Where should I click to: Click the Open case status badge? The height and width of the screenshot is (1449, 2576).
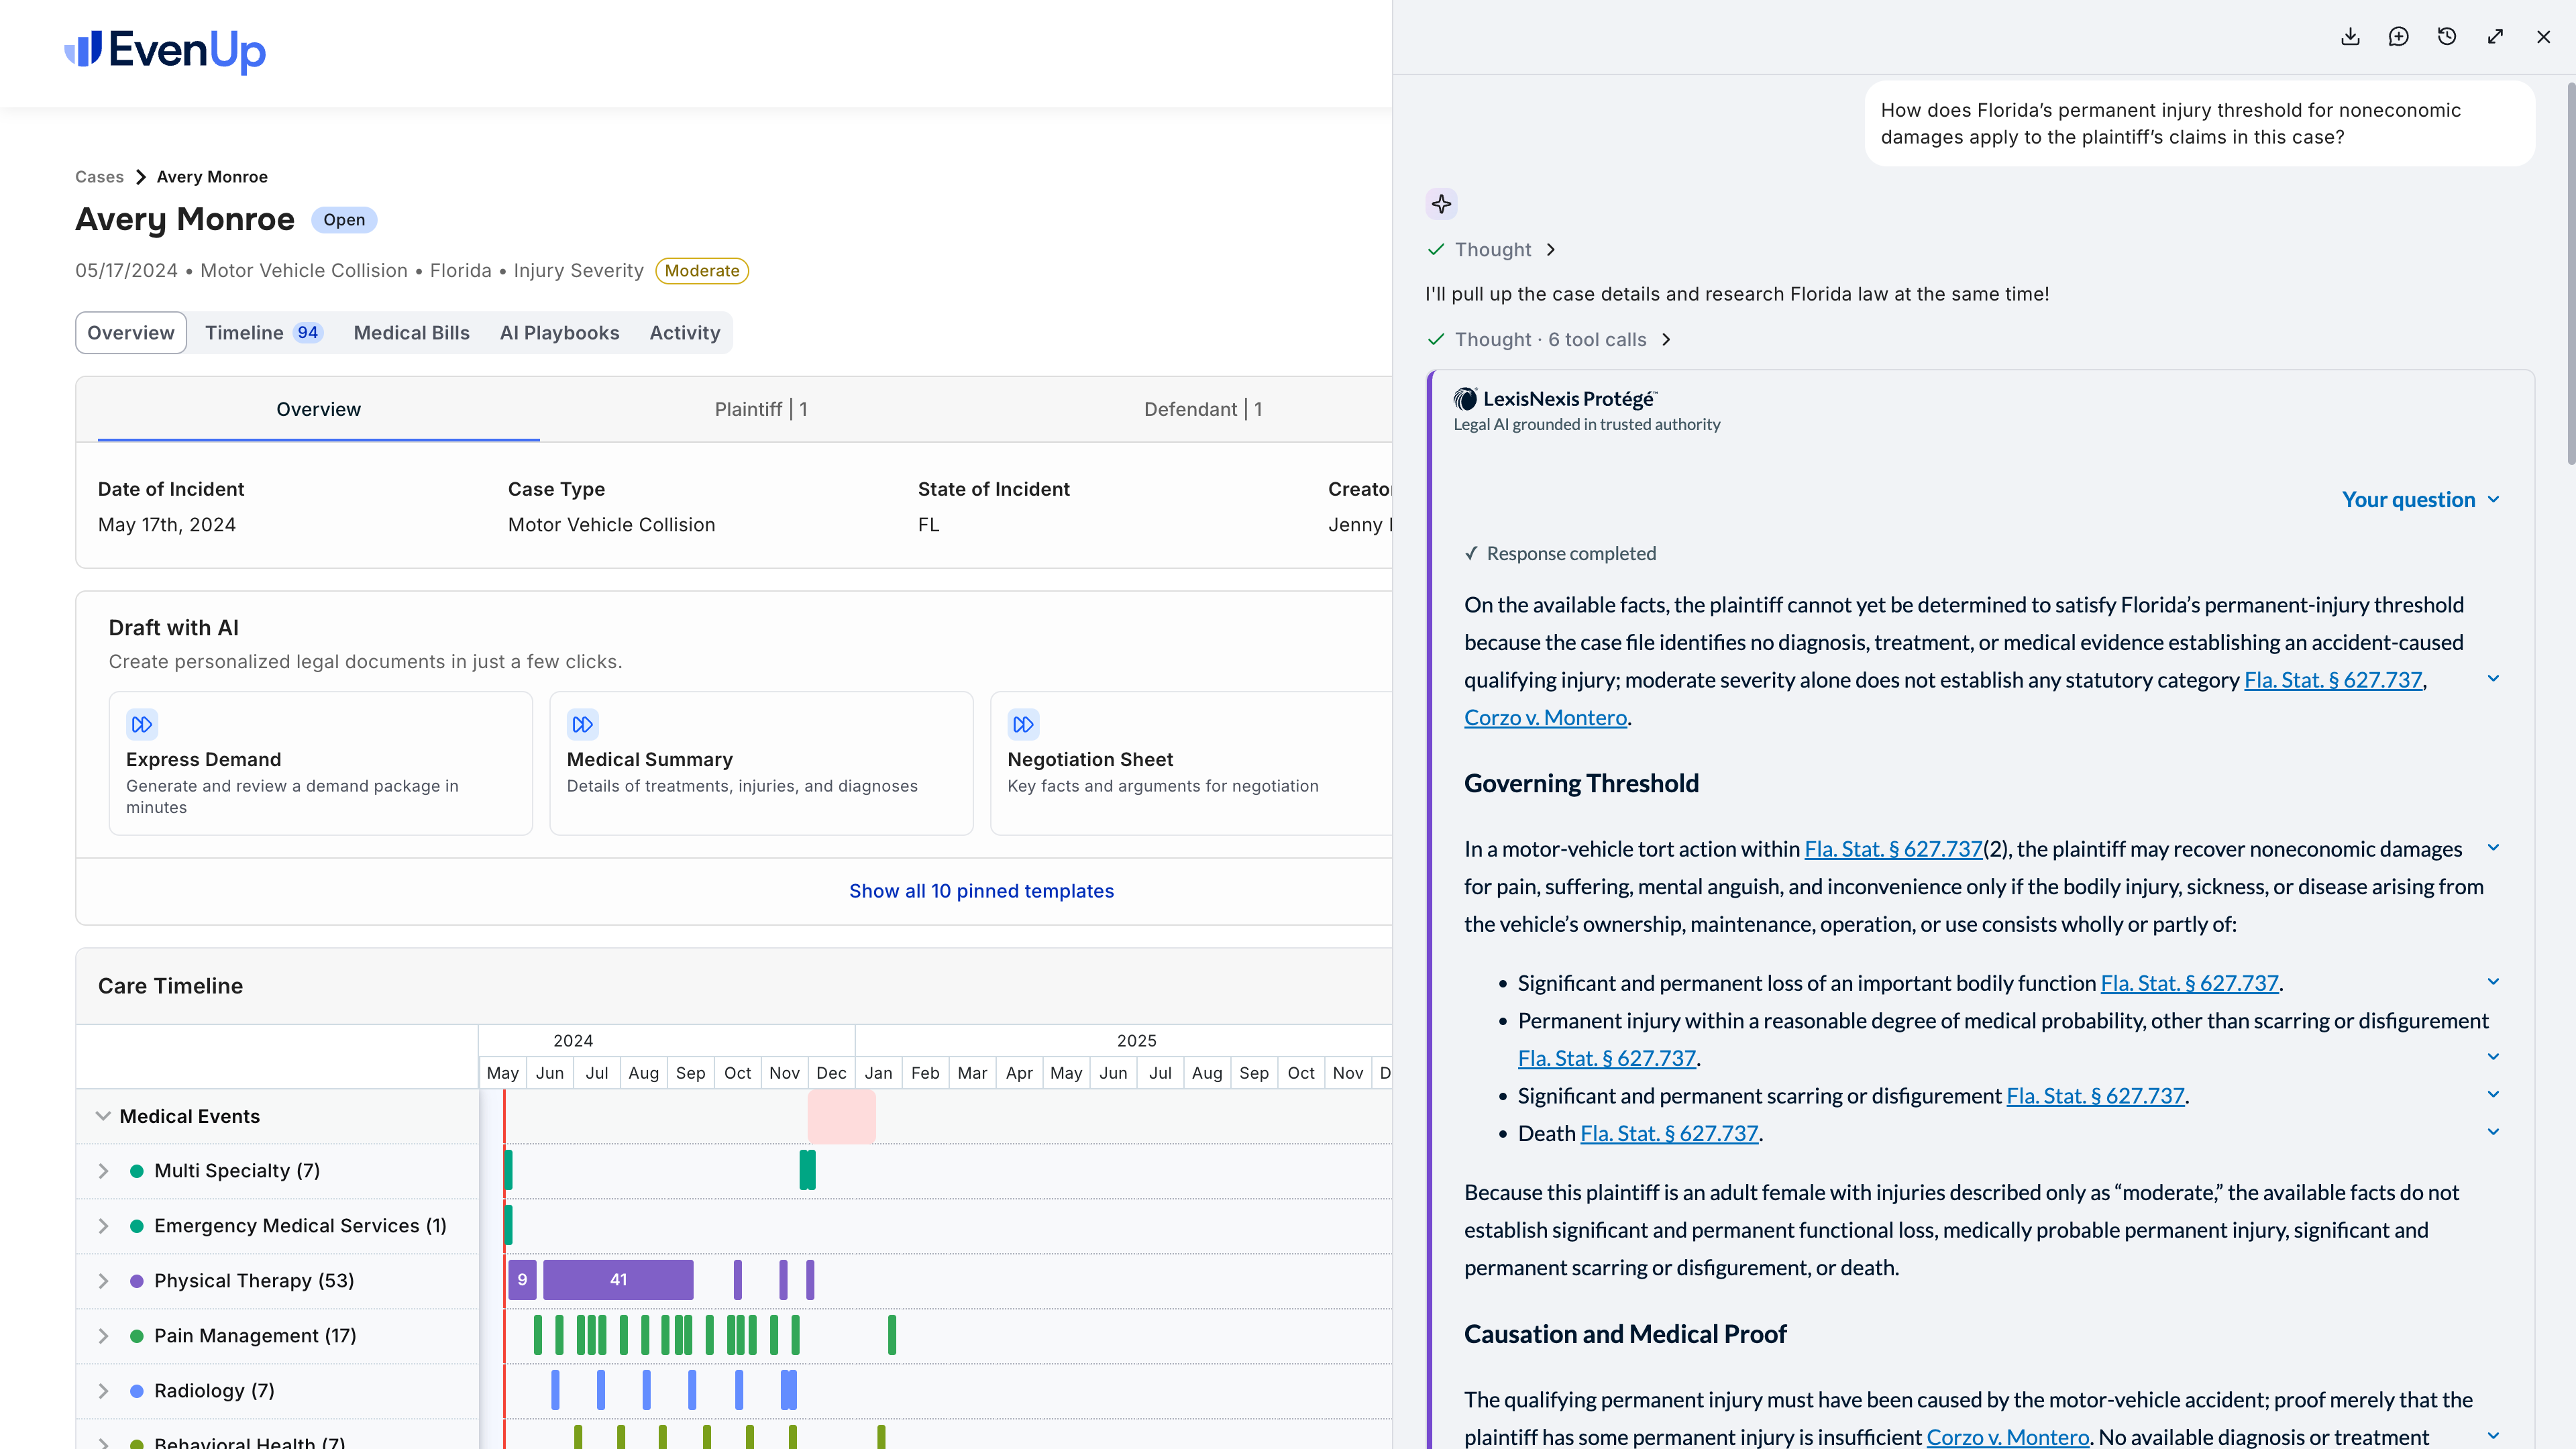[343, 220]
